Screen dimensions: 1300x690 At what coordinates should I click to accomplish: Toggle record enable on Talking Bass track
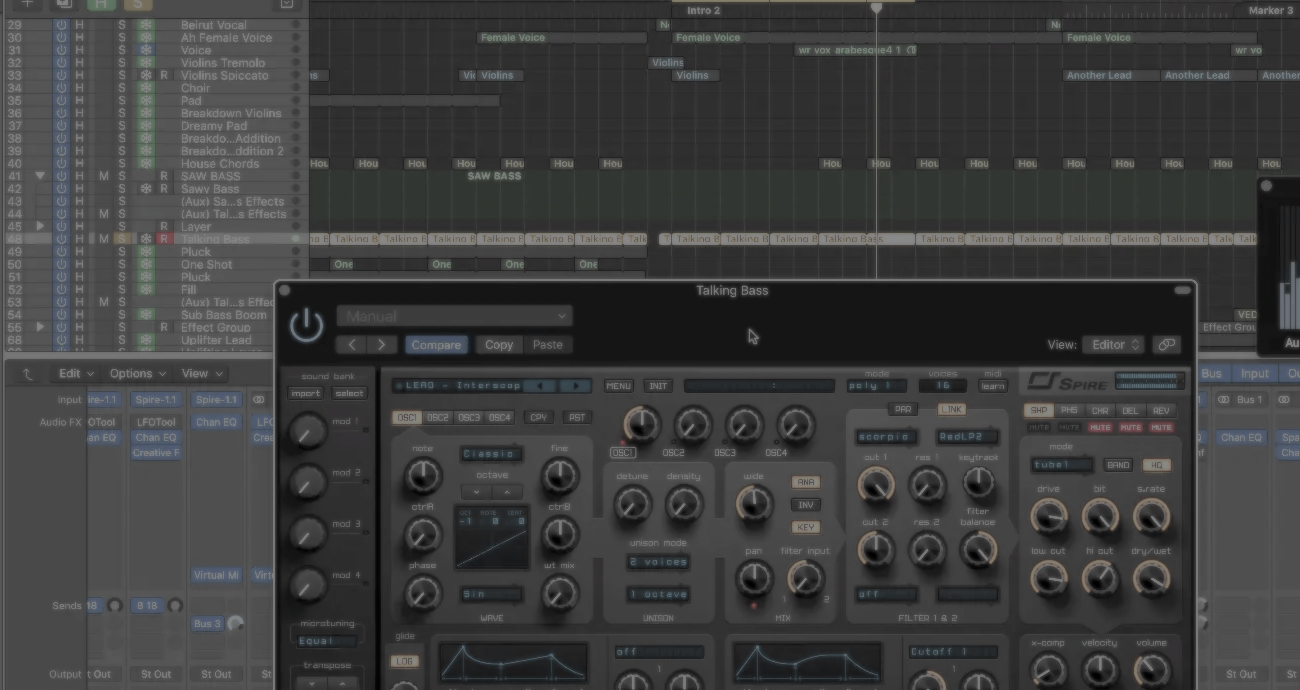(x=164, y=239)
